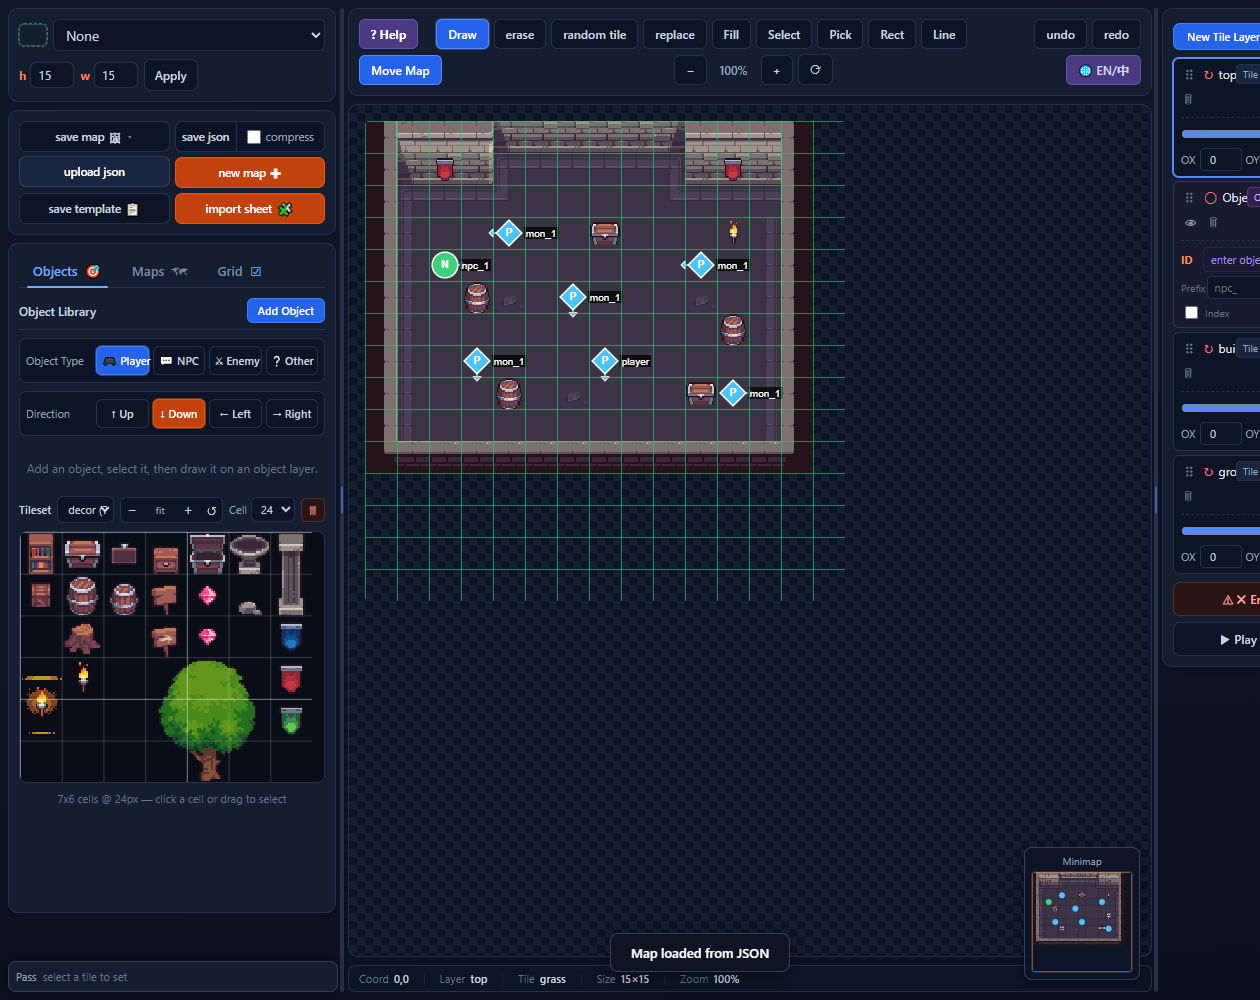Delete the bui tile layer
The width and height of the screenshot is (1260, 1000).
click(1188, 373)
